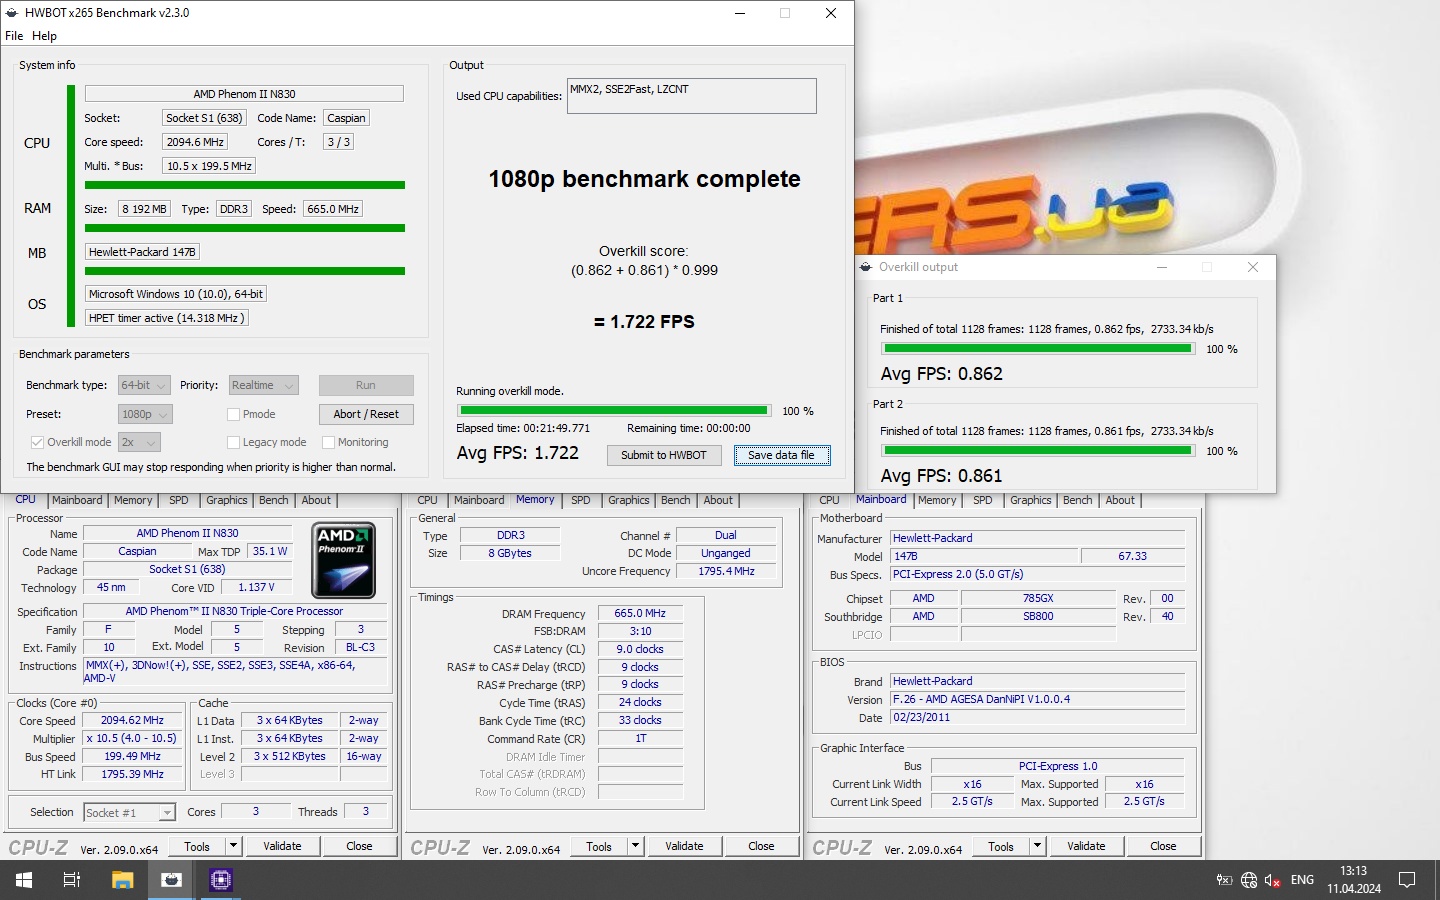Click the Max TDP 35.1 W value
Image resolution: width=1440 pixels, height=900 pixels.
[x=270, y=551]
